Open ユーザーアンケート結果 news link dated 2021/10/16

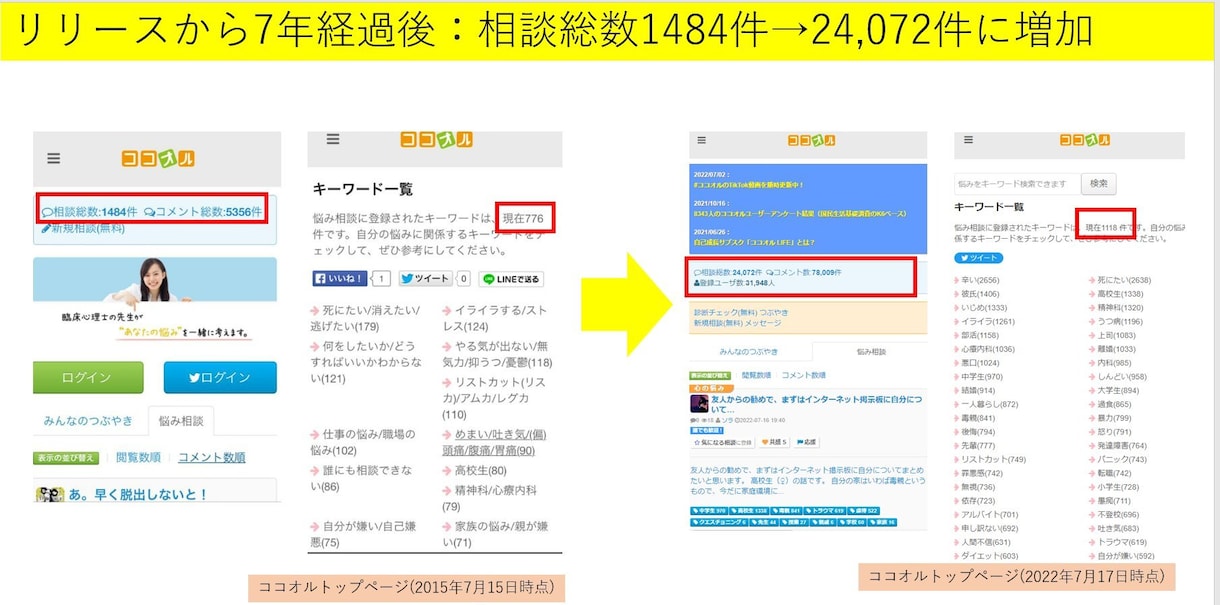pyautogui.click(x=800, y=214)
